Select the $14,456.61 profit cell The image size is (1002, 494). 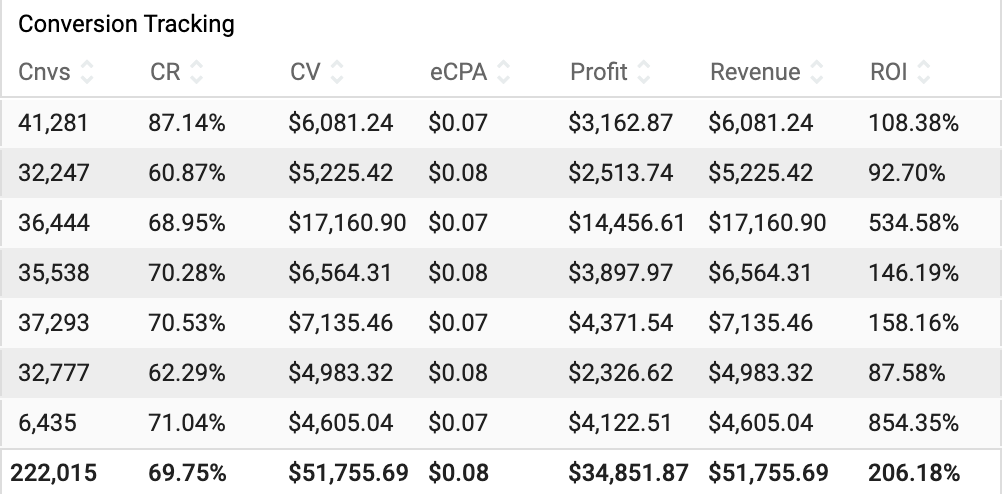pyautogui.click(x=627, y=223)
